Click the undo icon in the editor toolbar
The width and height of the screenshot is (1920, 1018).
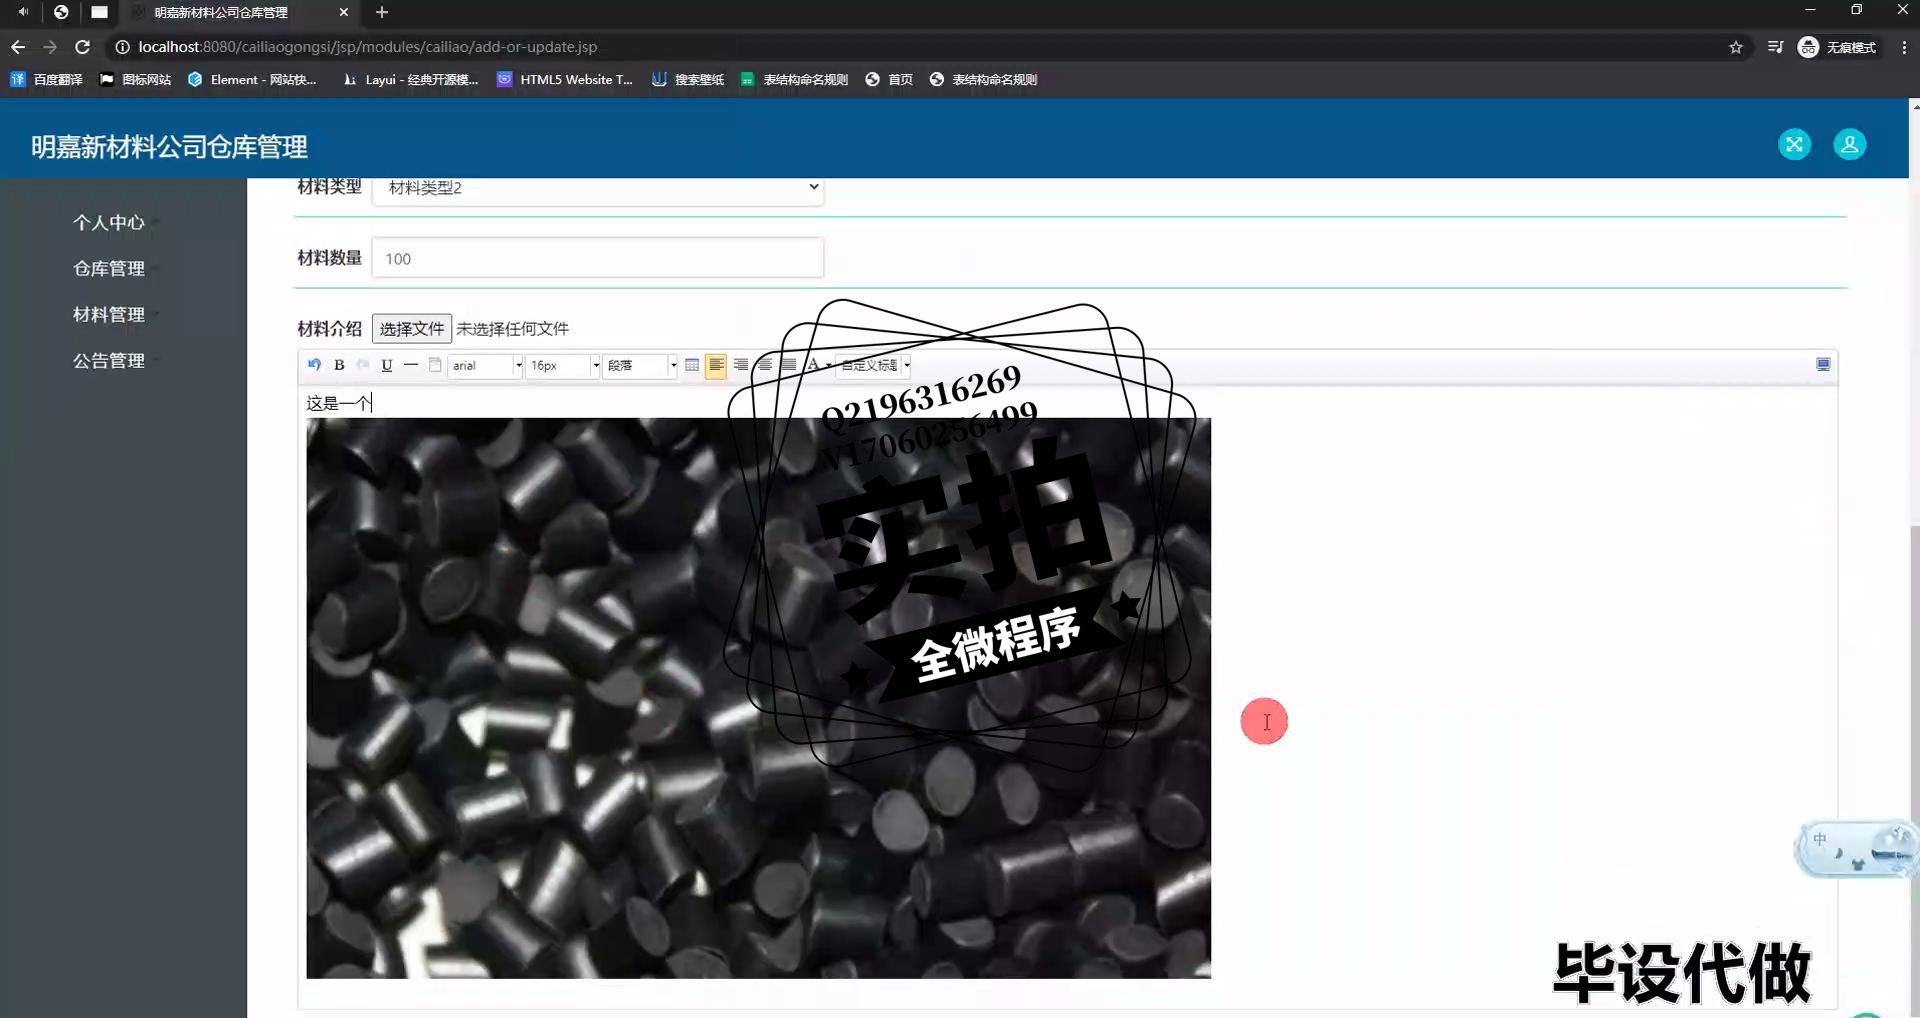[315, 365]
